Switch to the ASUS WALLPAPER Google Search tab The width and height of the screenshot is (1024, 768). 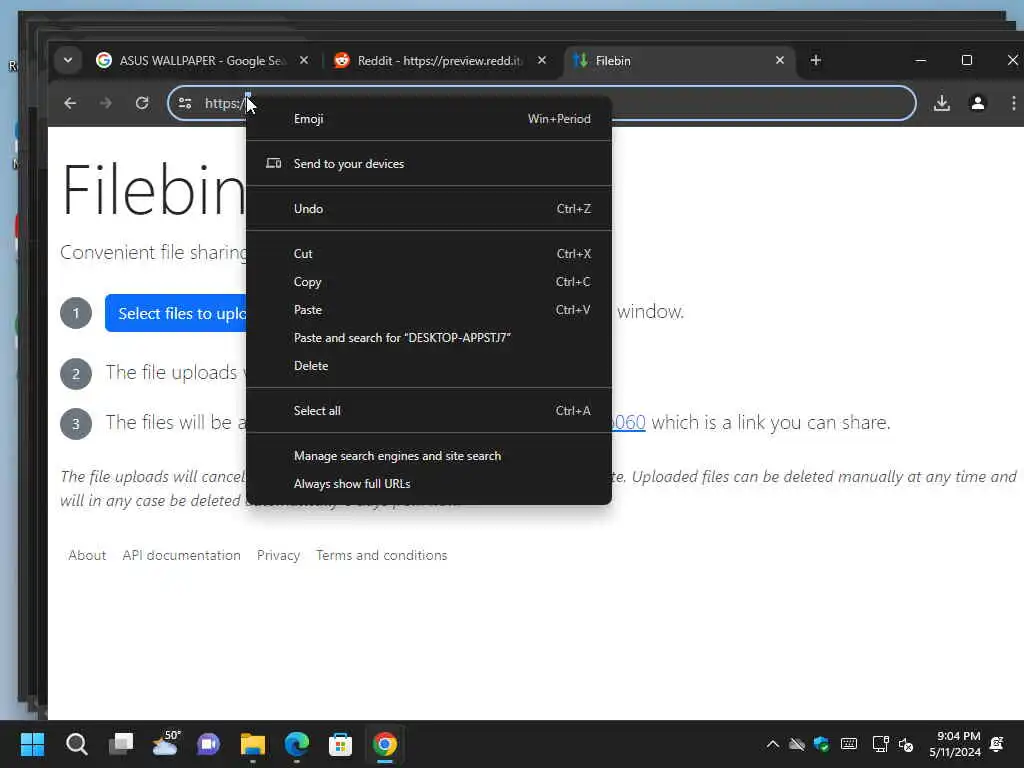pyautogui.click(x=201, y=61)
